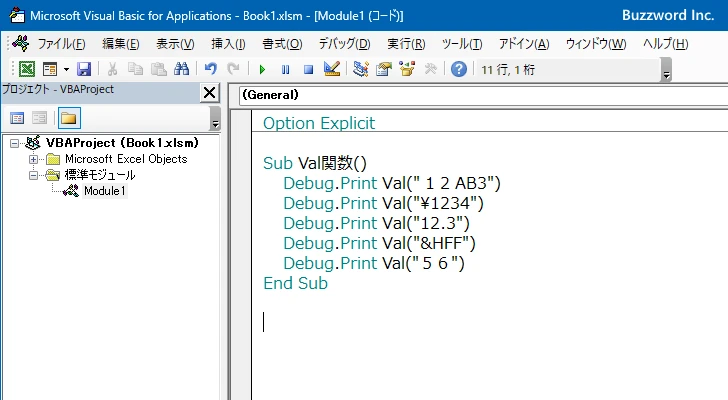Expand the Microsoft Excel Objects folder
The height and width of the screenshot is (400, 728).
click(x=33, y=160)
